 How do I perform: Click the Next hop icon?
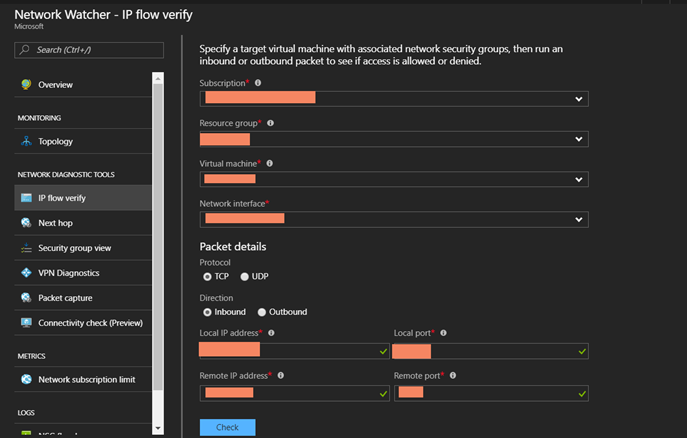26,223
